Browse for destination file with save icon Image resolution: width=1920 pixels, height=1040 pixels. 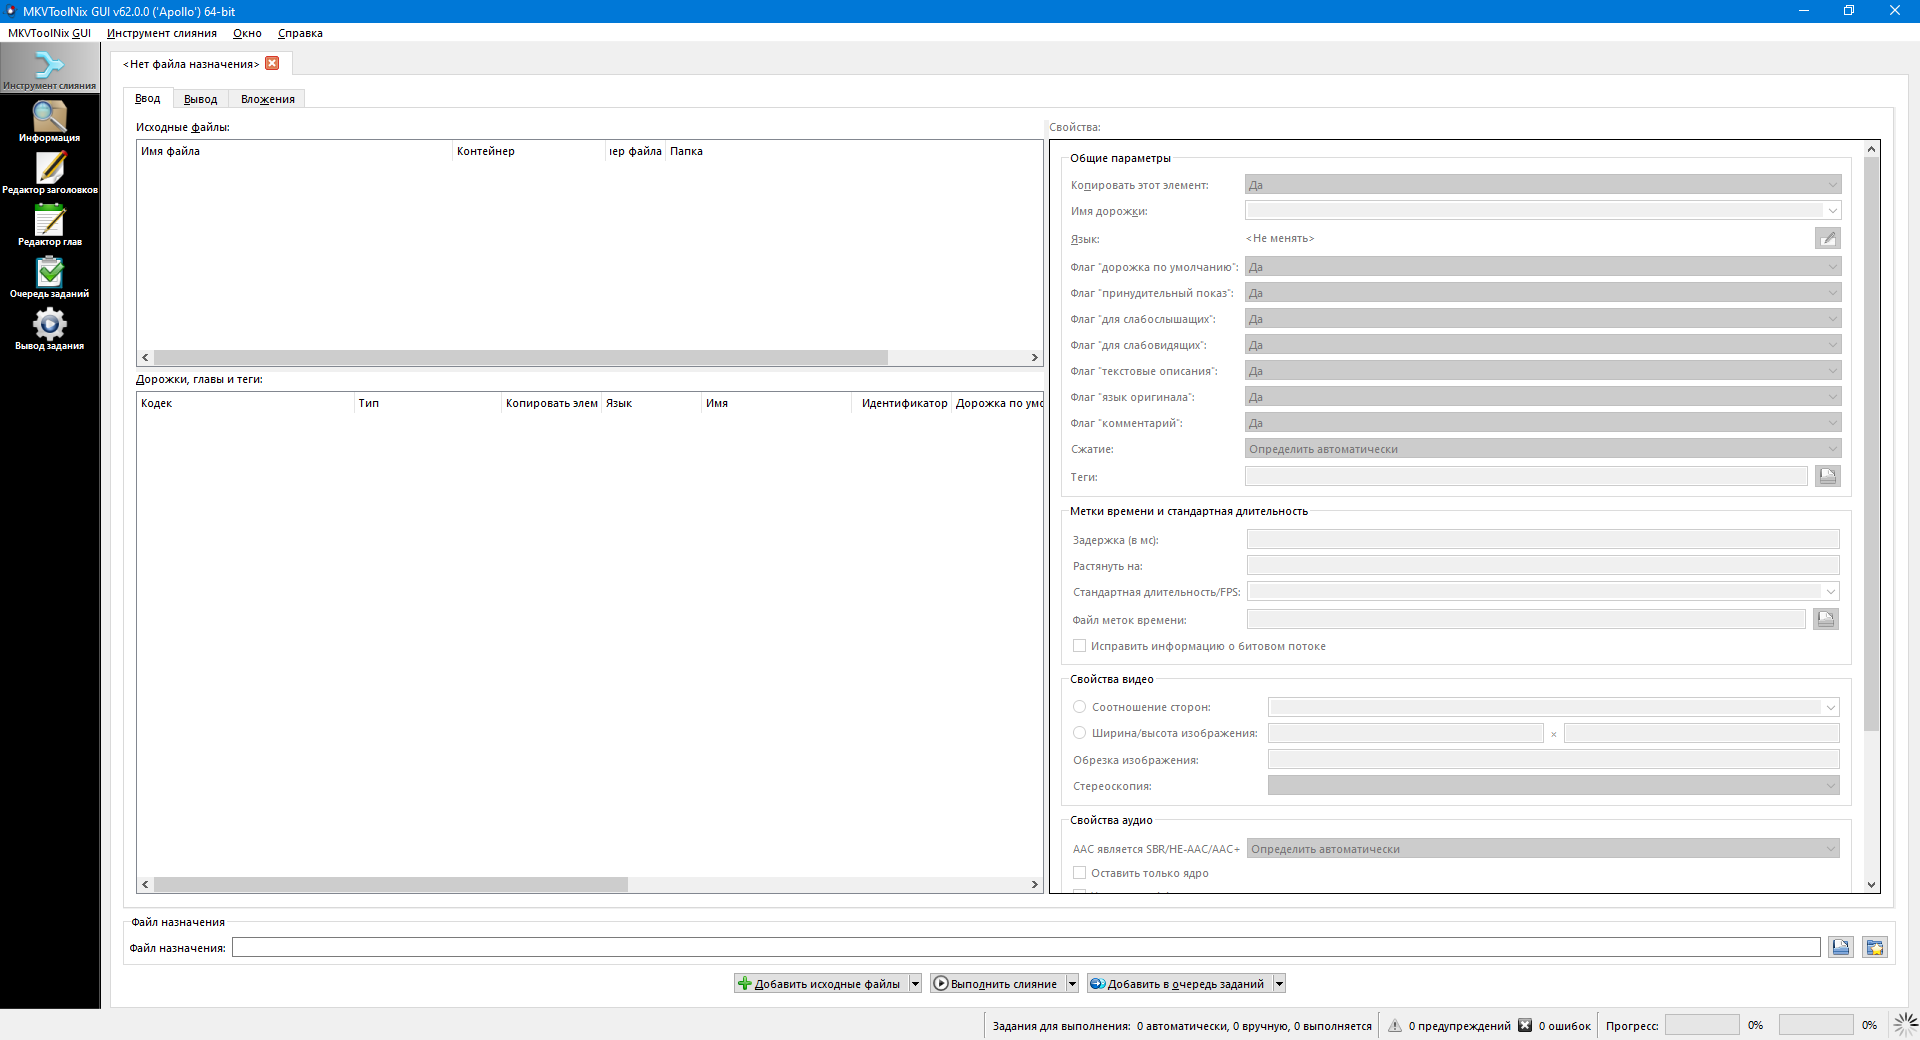(x=1841, y=947)
